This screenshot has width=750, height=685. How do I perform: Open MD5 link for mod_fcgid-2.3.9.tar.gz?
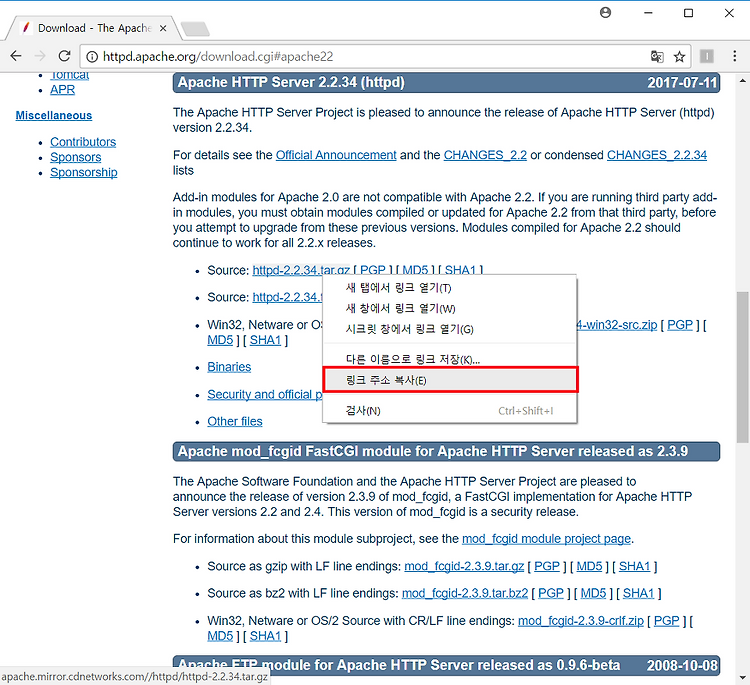589,566
